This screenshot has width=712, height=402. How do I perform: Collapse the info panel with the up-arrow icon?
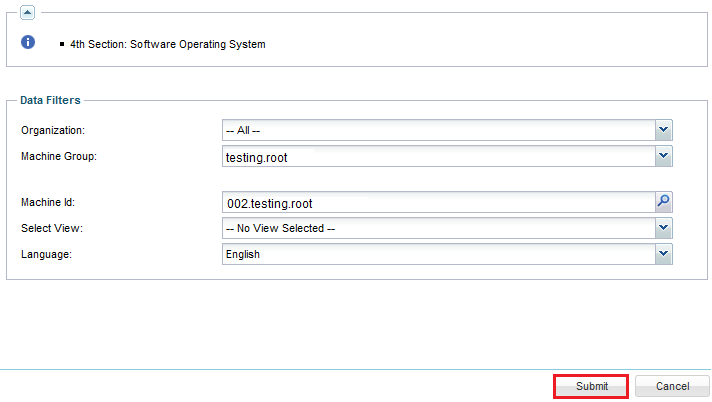[27, 12]
